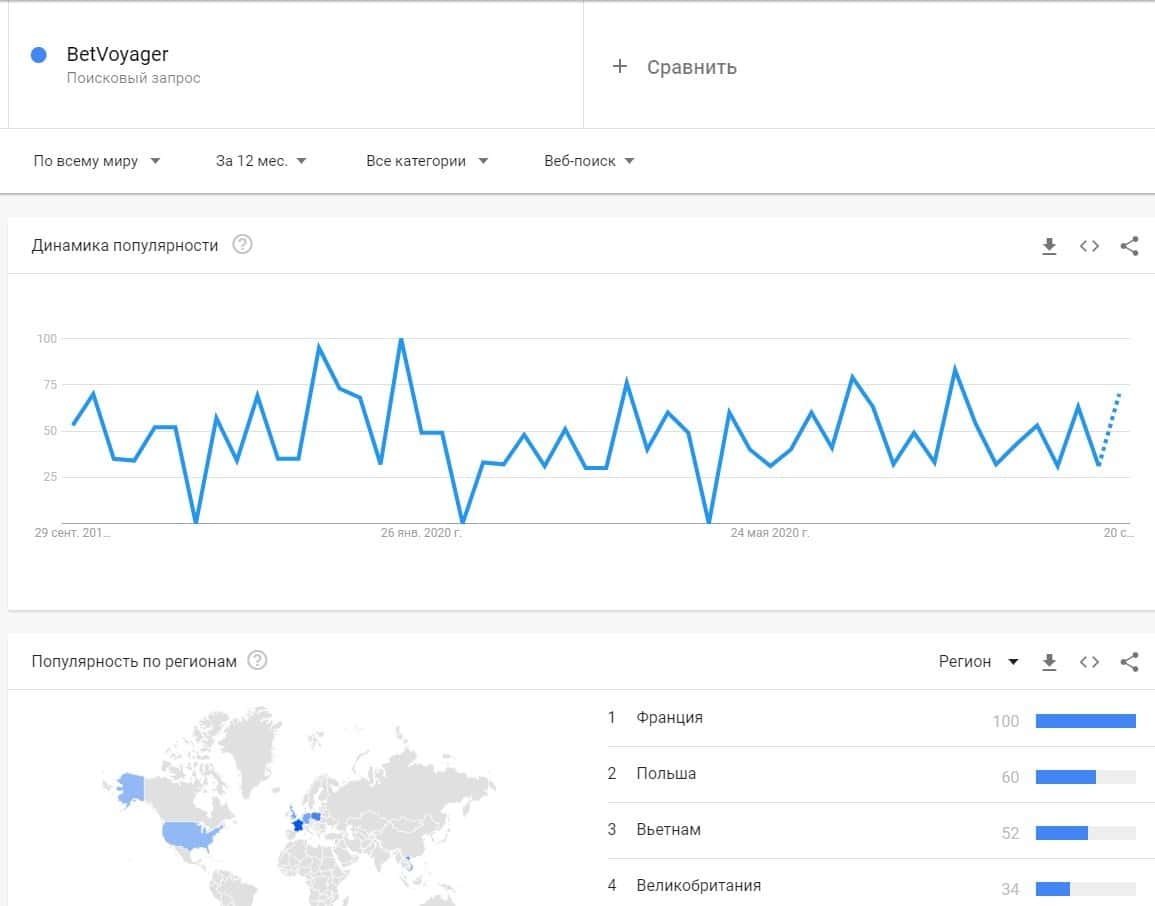Screen dimensions: 1155x906
Task: Open embed code for regional popularity
Action: pyautogui.click(x=1089, y=662)
